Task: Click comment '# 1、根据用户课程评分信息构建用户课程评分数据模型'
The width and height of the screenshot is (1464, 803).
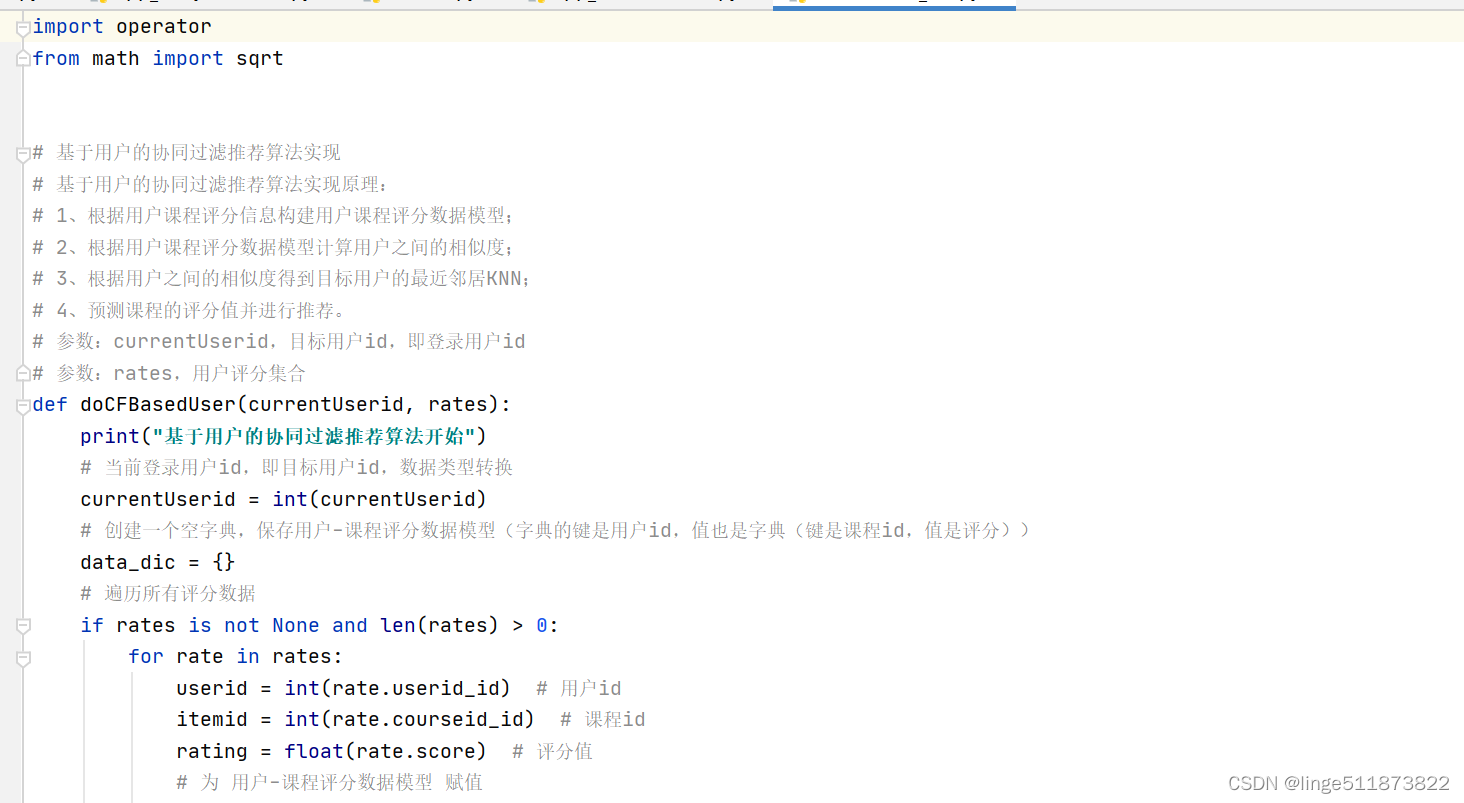Action: tap(274, 216)
